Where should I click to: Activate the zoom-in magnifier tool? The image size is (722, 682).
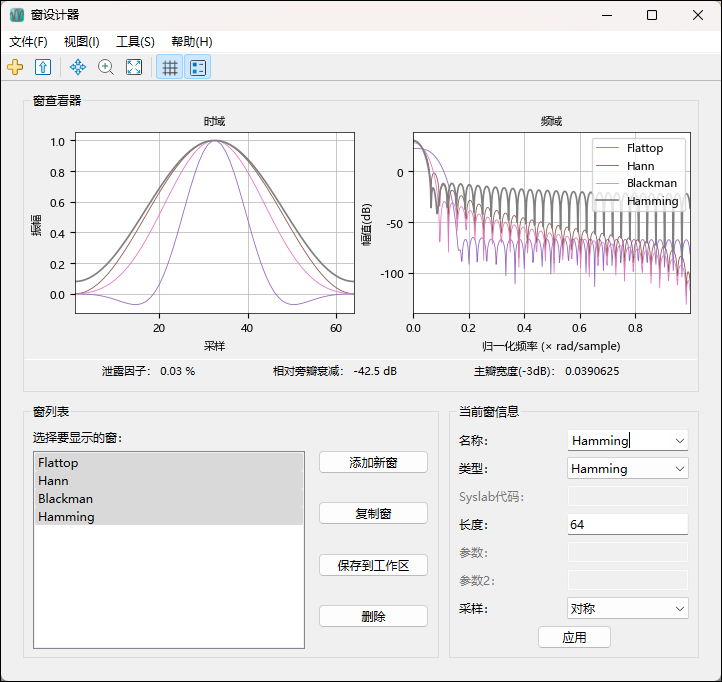pos(105,68)
